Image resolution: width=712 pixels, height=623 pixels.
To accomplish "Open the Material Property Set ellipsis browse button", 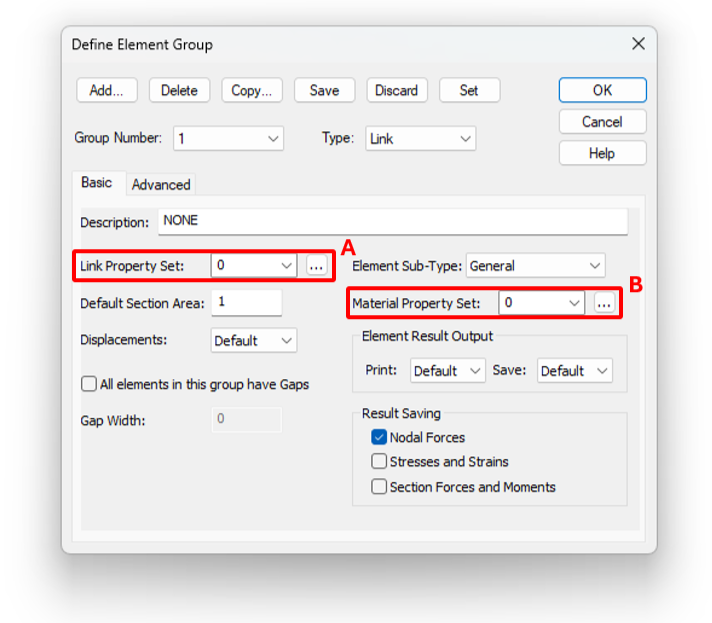I will pyautogui.click(x=604, y=303).
